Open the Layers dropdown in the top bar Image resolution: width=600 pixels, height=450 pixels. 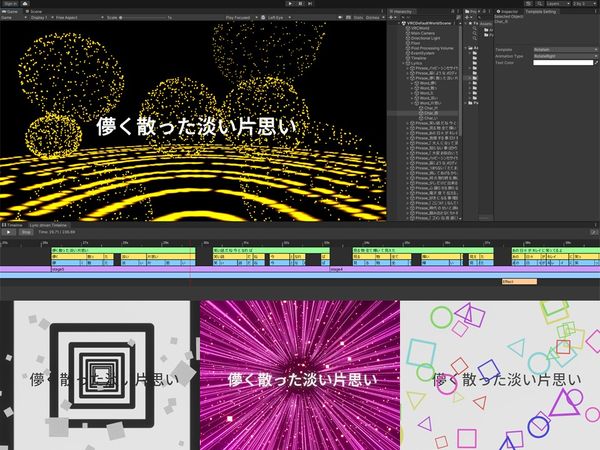click(558, 3)
